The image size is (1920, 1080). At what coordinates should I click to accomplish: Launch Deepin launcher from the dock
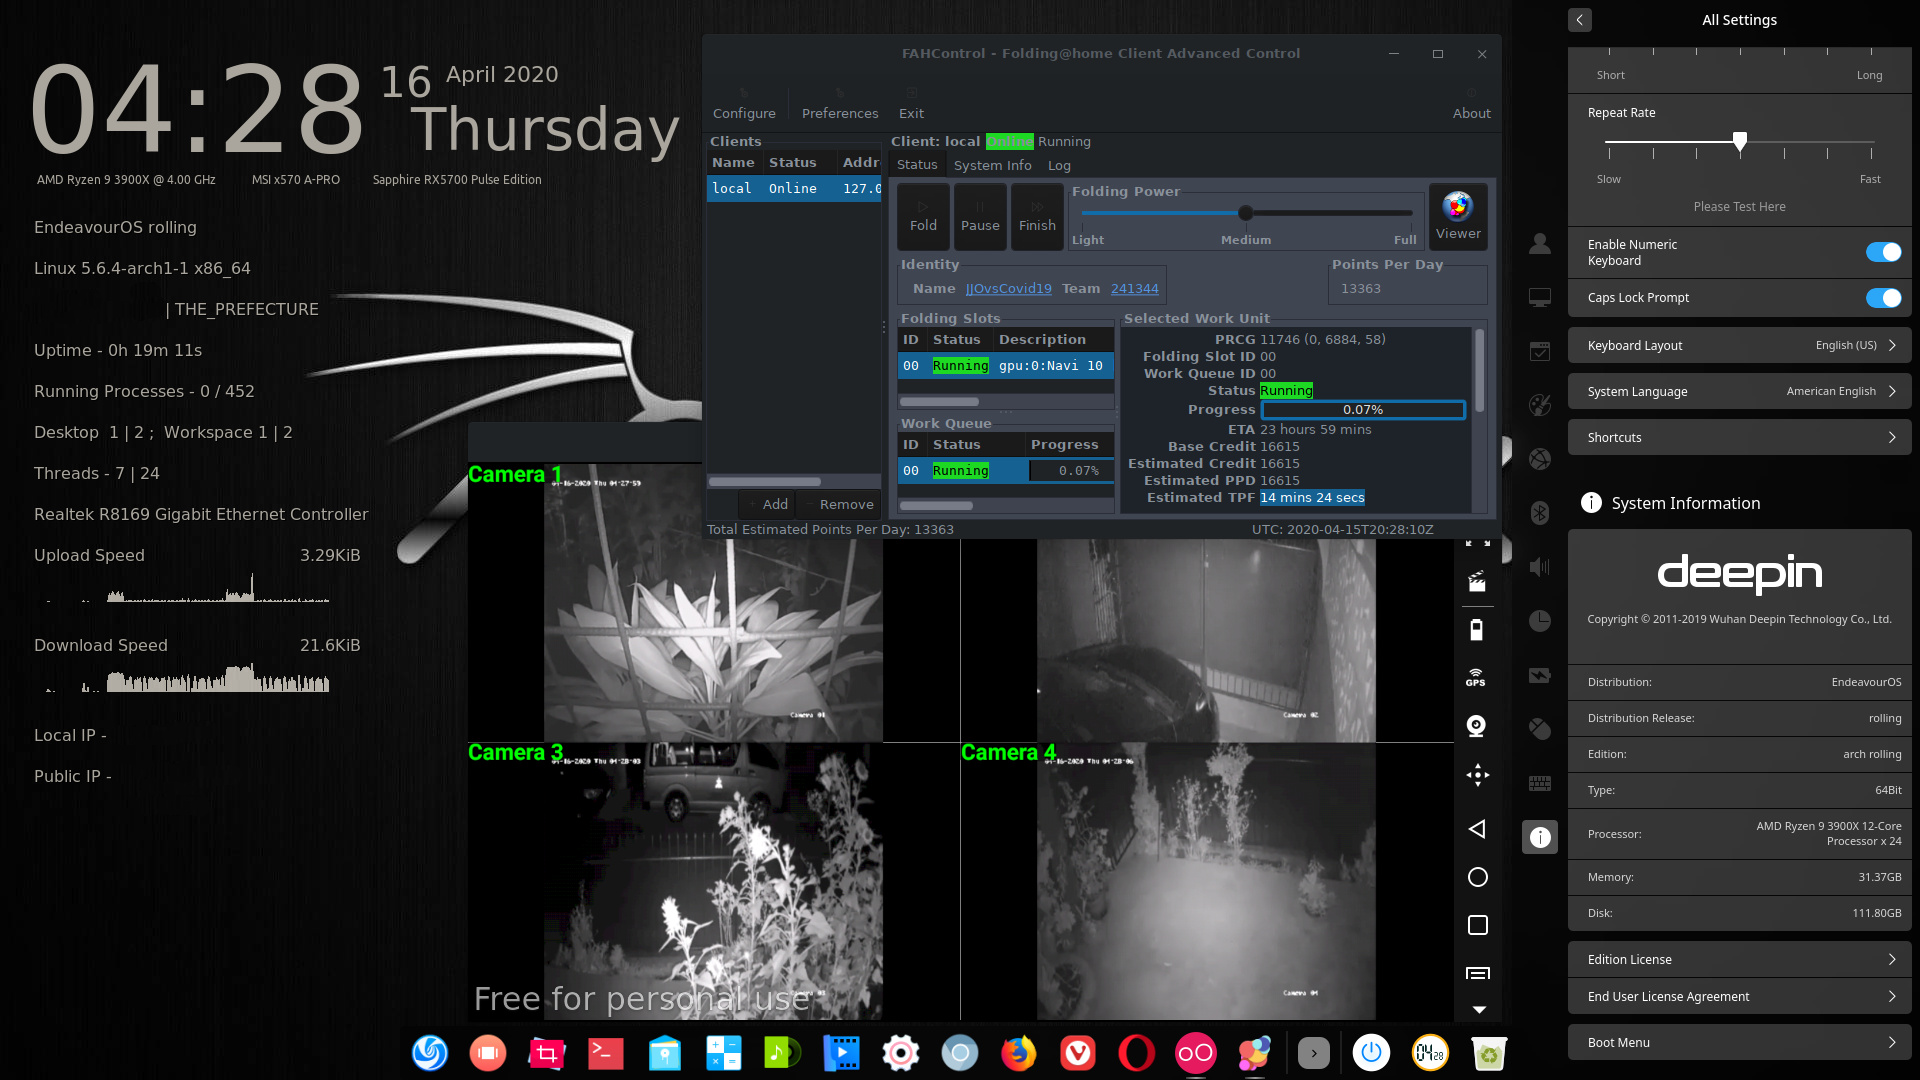point(430,1053)
